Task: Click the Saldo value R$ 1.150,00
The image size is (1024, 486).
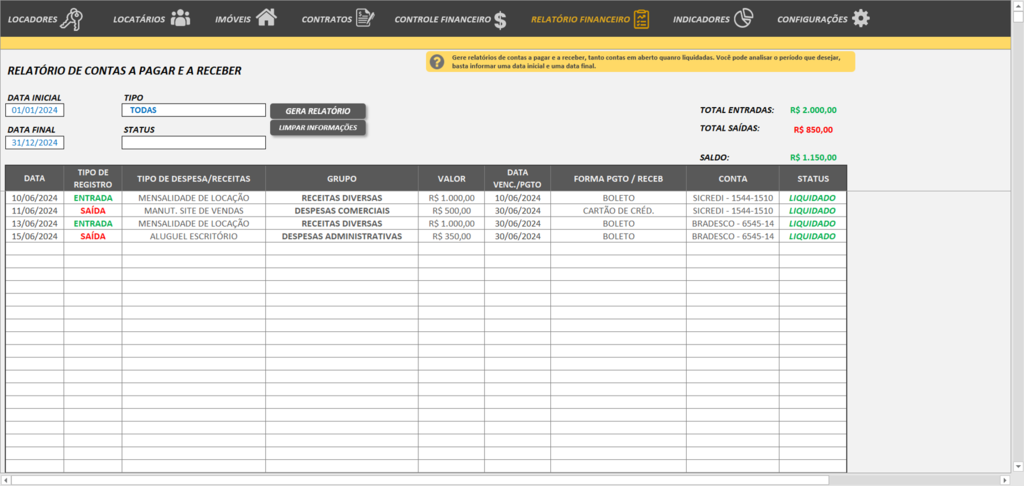Action: coord(813,157)
